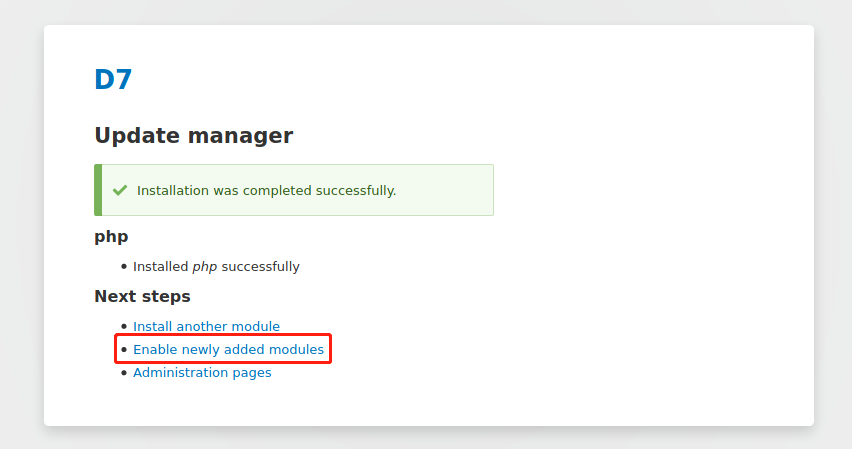Click bullet before Administration pages

124,373
